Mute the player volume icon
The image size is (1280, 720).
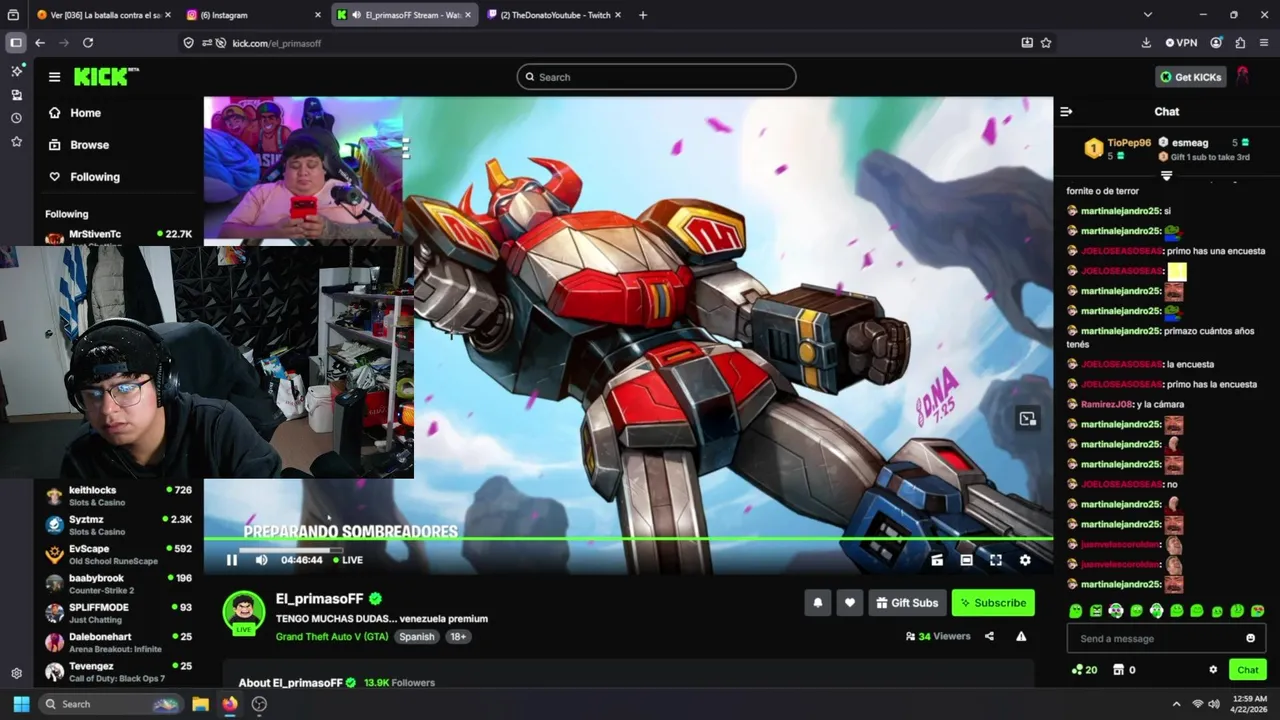click(262, 560)
